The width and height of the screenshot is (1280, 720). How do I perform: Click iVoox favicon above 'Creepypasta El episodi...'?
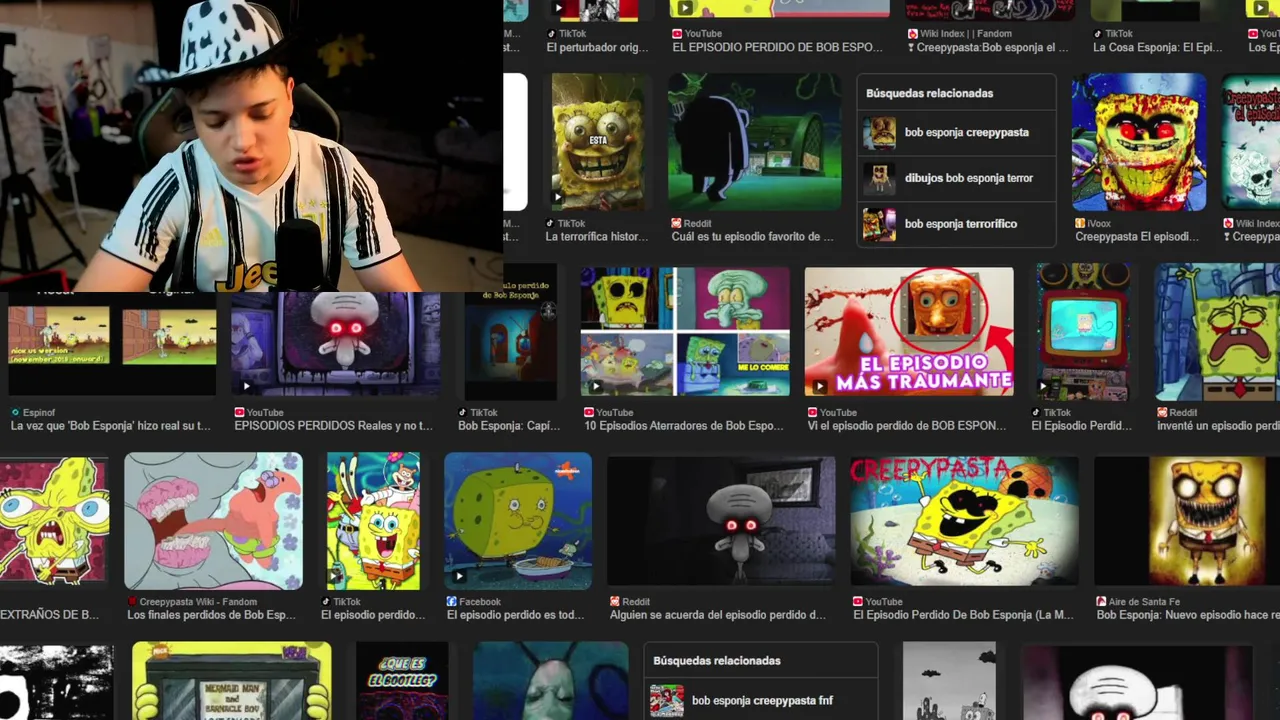[x=1080, y=224]
